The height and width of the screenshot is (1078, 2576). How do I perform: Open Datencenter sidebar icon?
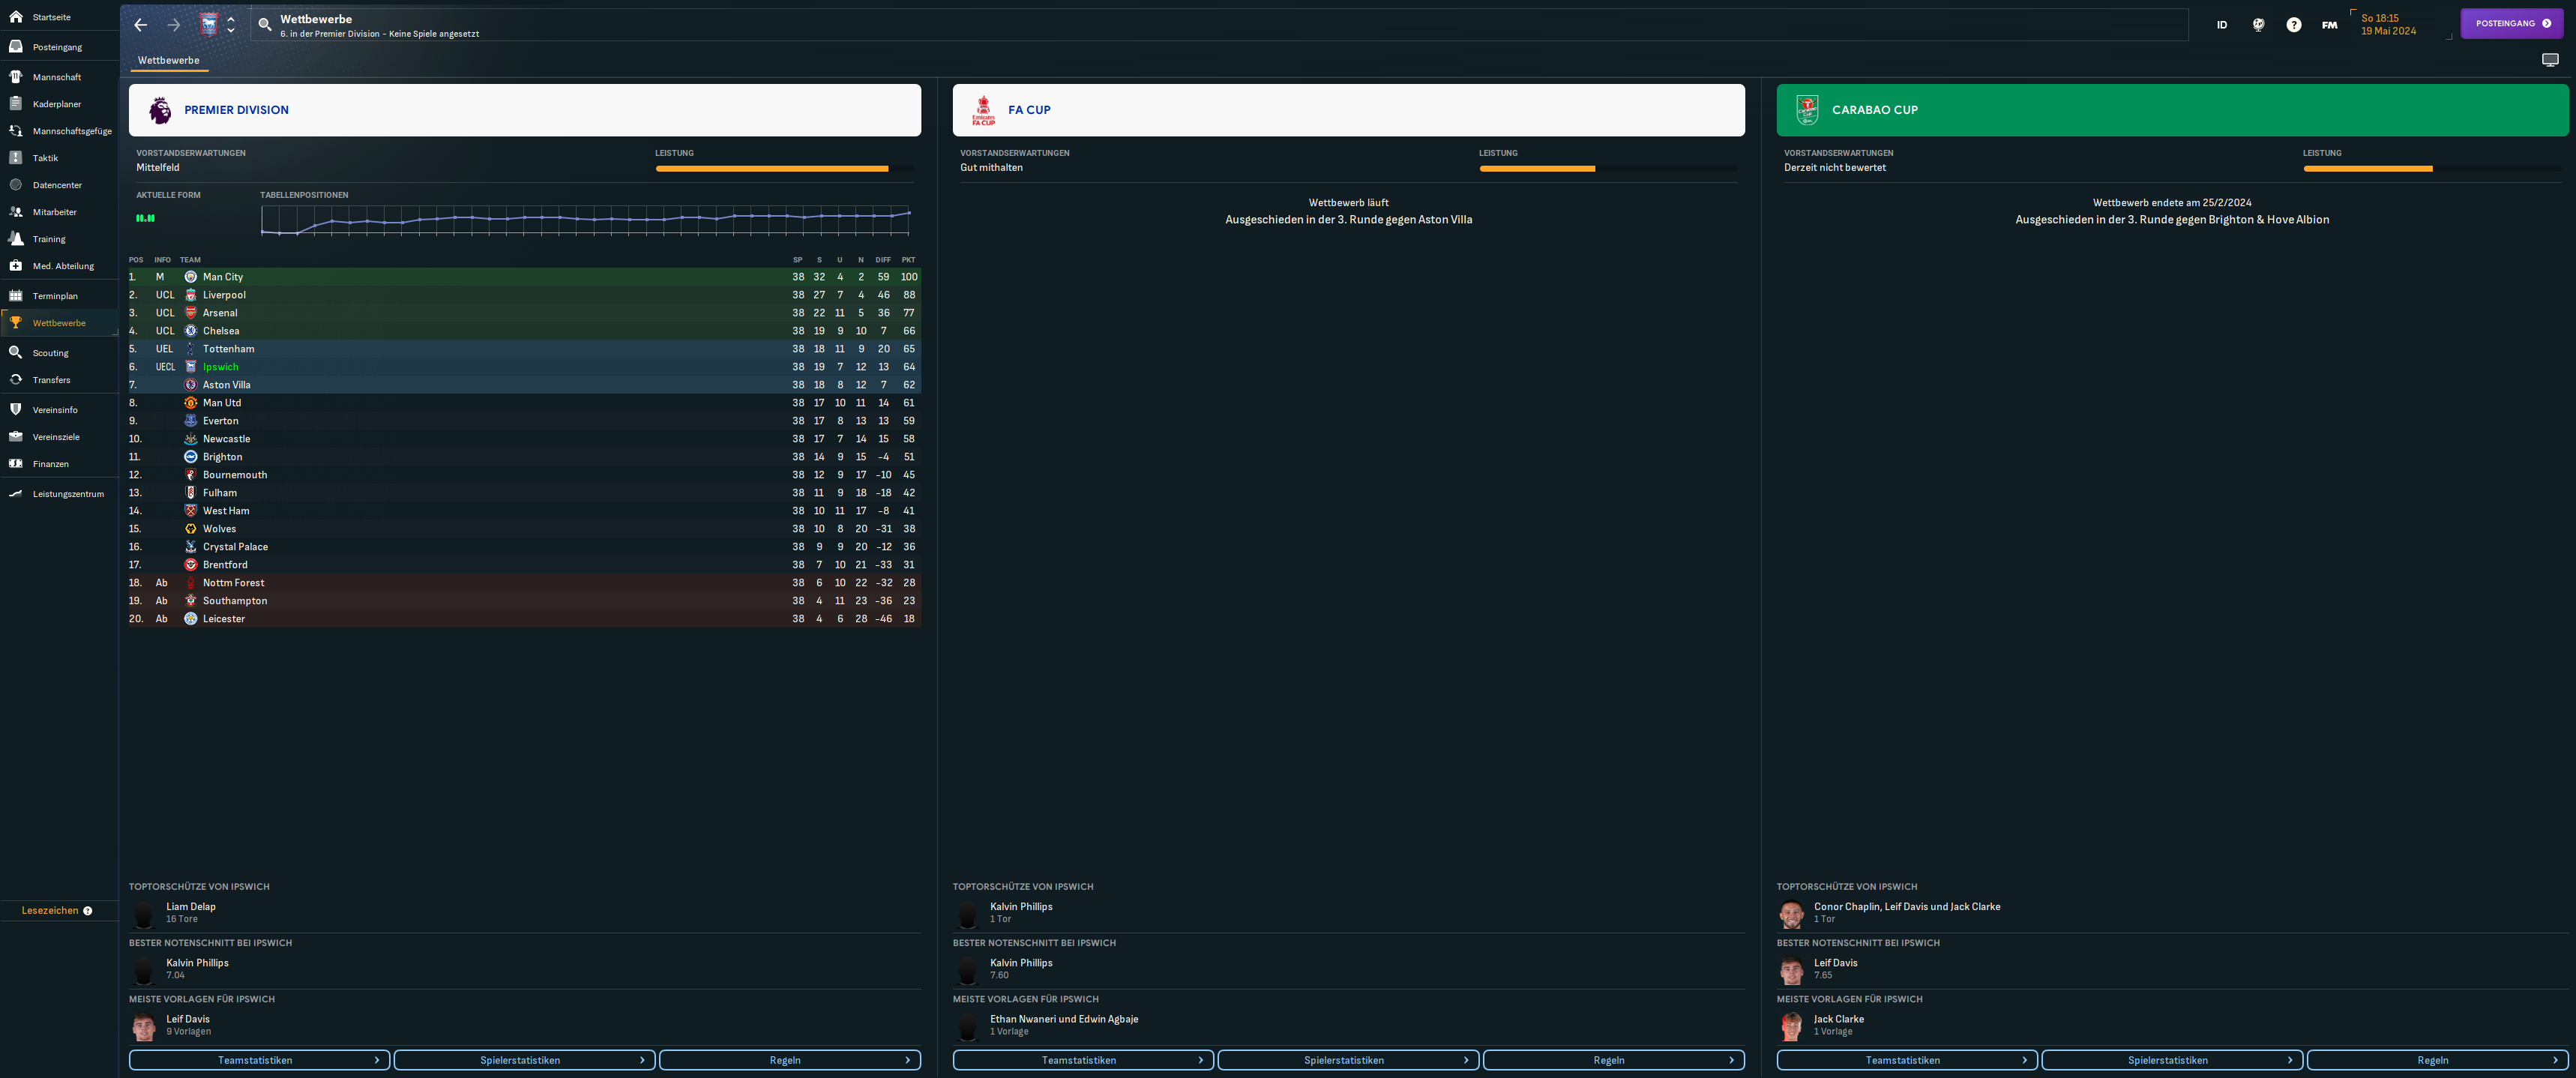point(16,185)
